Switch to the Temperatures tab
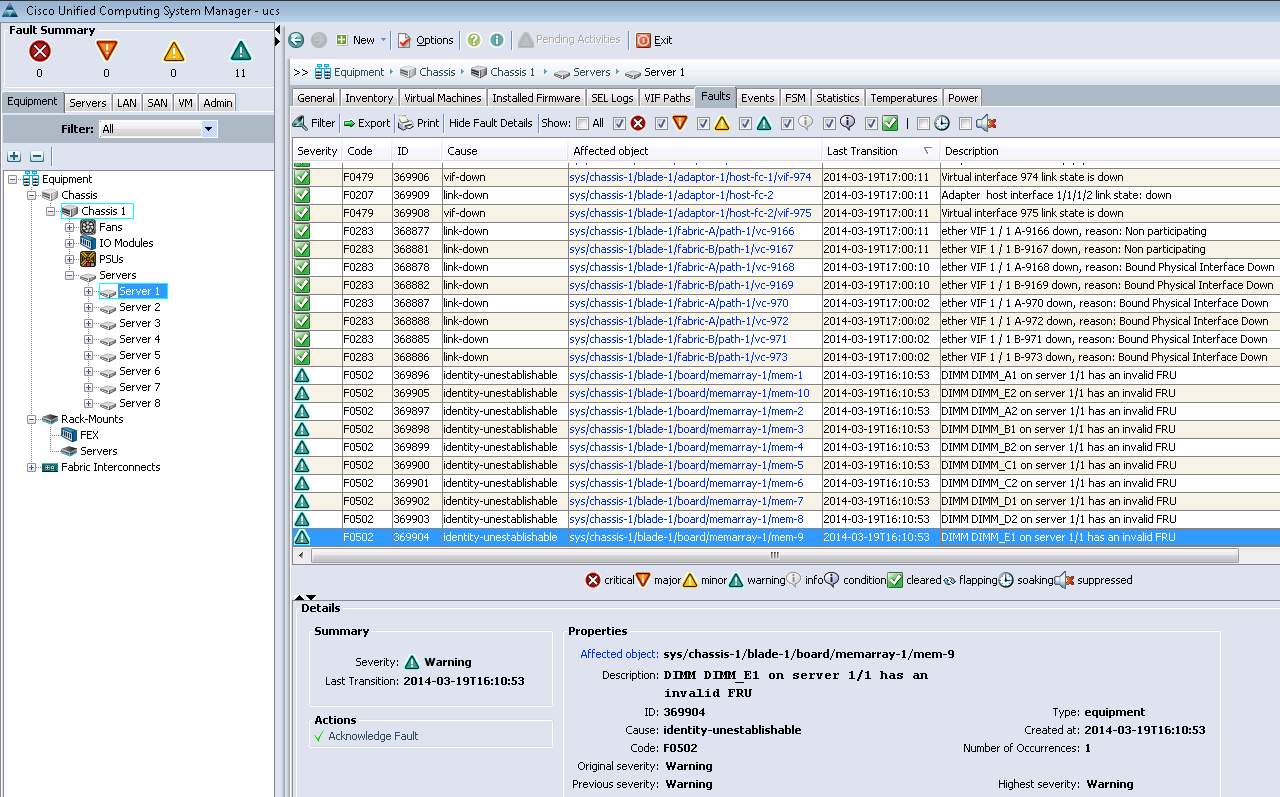This screenshot has height=797, width=1280. (x=904, y=98)
